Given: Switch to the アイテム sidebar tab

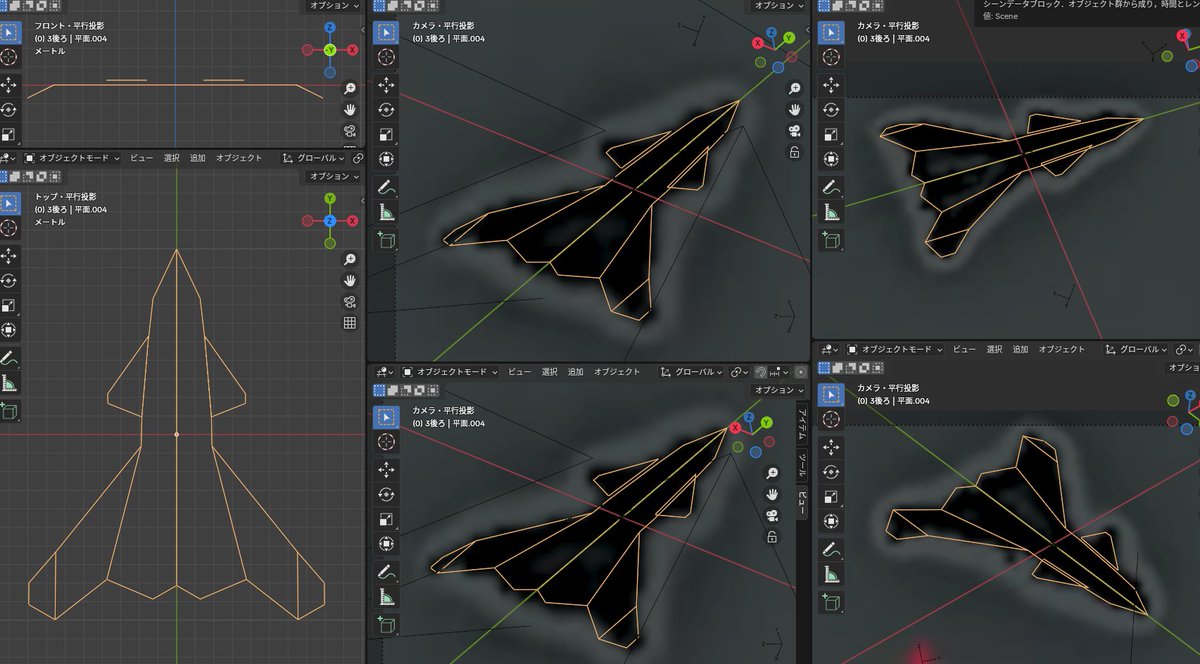Looking at the screenshot, I should [x=802, y=424].
